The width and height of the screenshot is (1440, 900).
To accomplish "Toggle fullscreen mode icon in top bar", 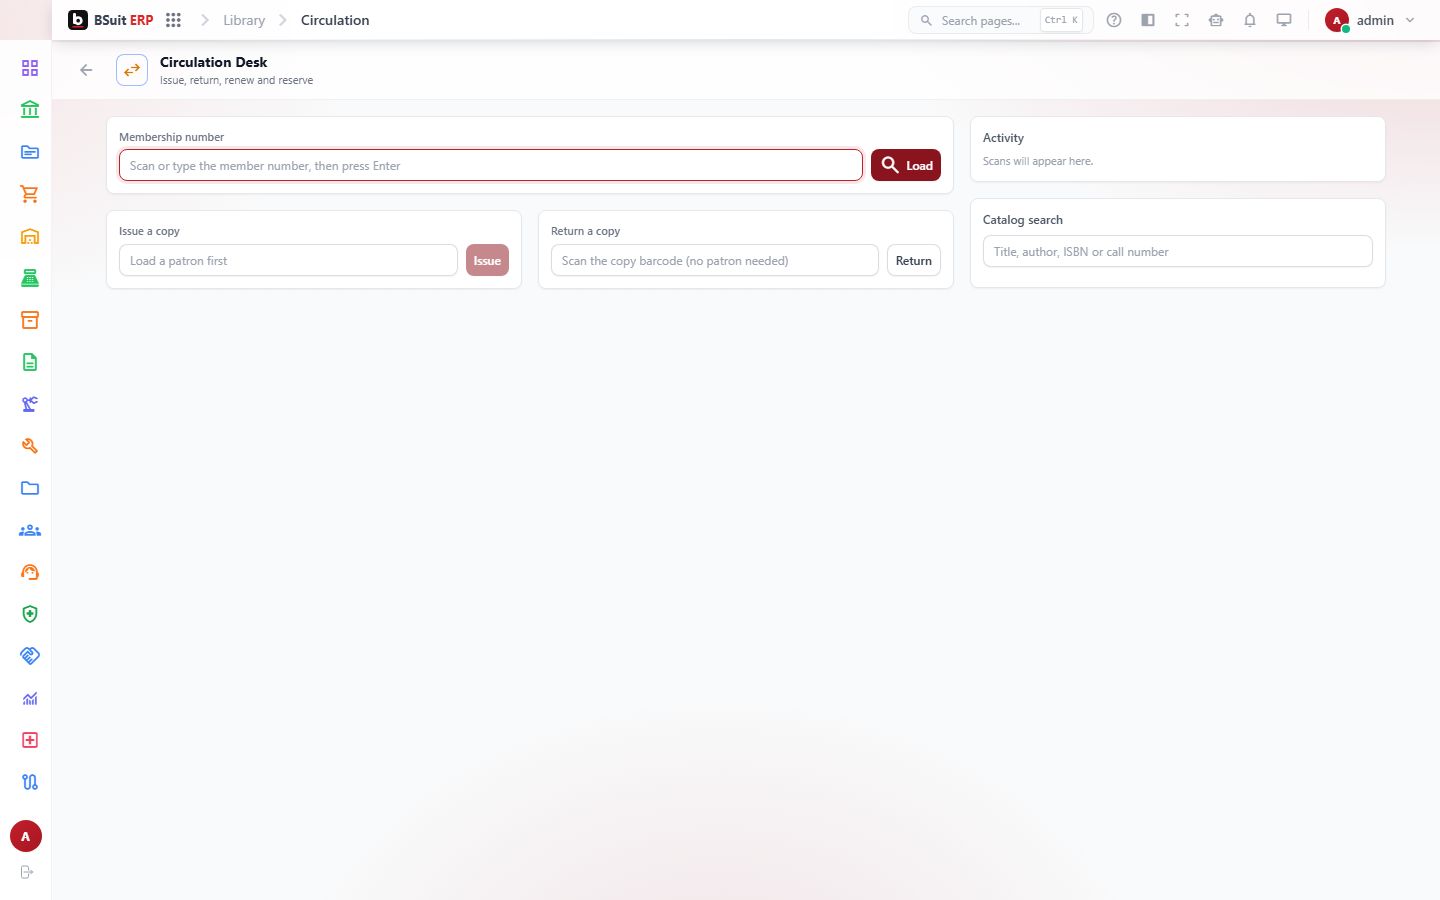I will [1182, 20].
